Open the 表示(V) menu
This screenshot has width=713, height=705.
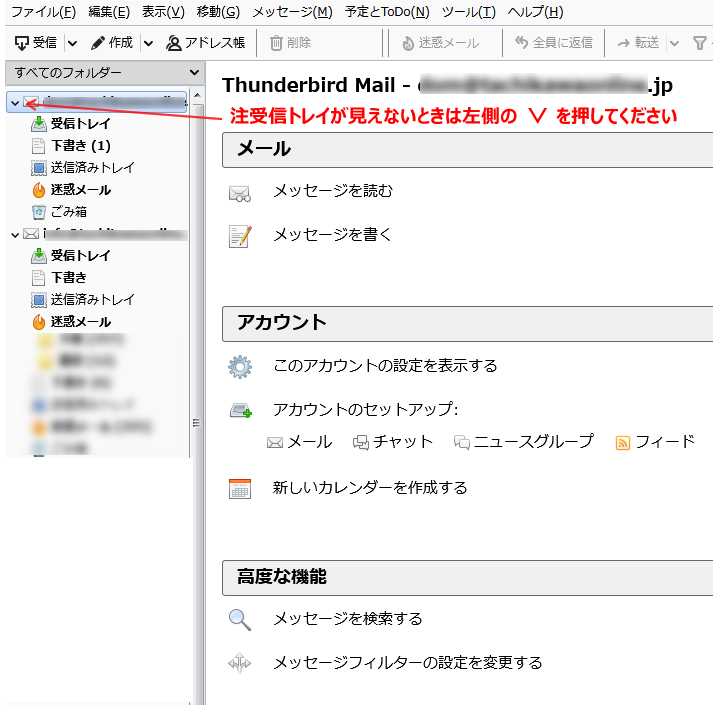coord(163,12)
